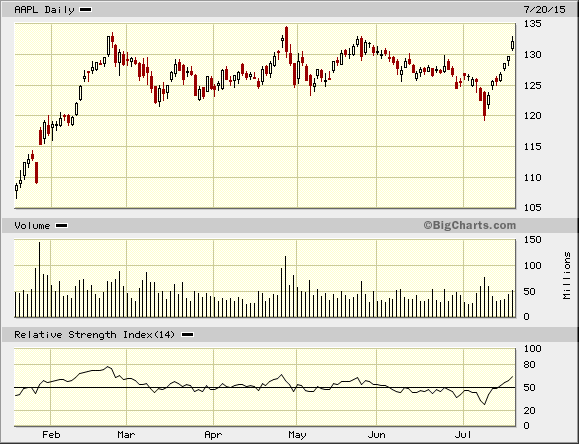
Task: Click the RSI axis value 80
Action: [530, 365]
